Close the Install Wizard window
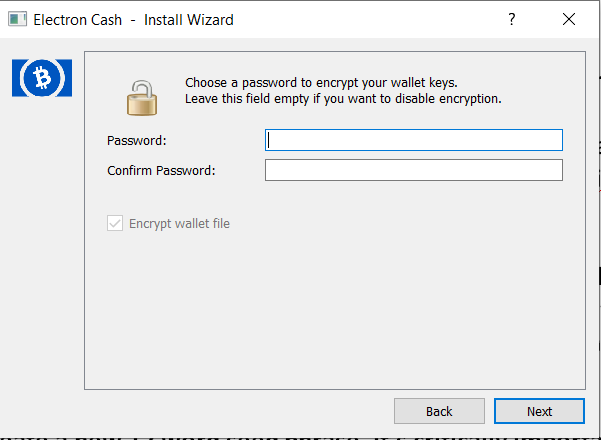 pyautogui.click(x=569, y=19)
